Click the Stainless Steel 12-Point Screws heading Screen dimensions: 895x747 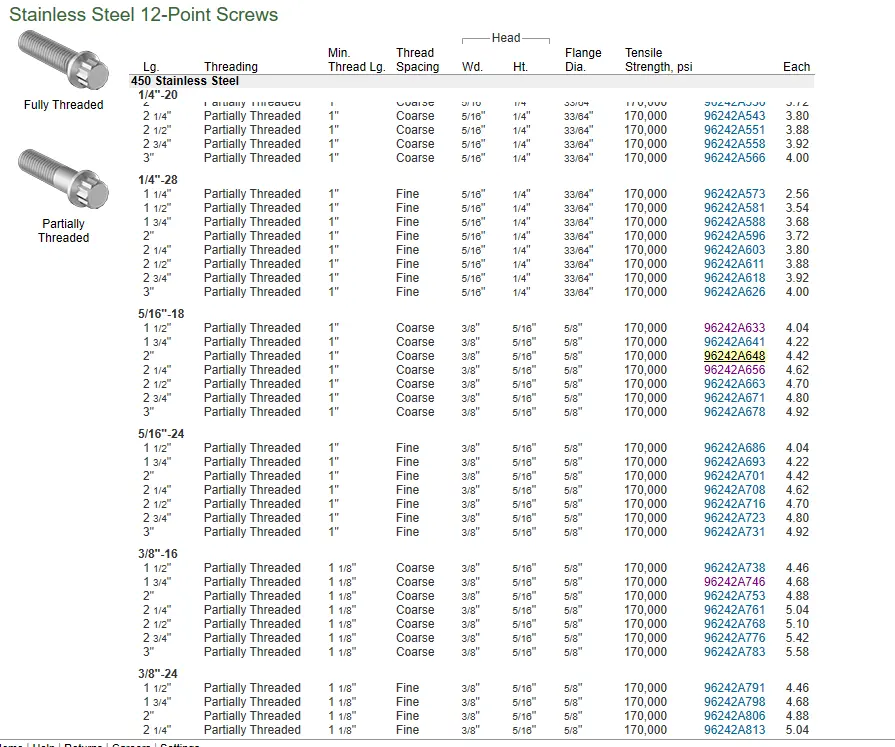pyautogui.click(x=143, y=14)
